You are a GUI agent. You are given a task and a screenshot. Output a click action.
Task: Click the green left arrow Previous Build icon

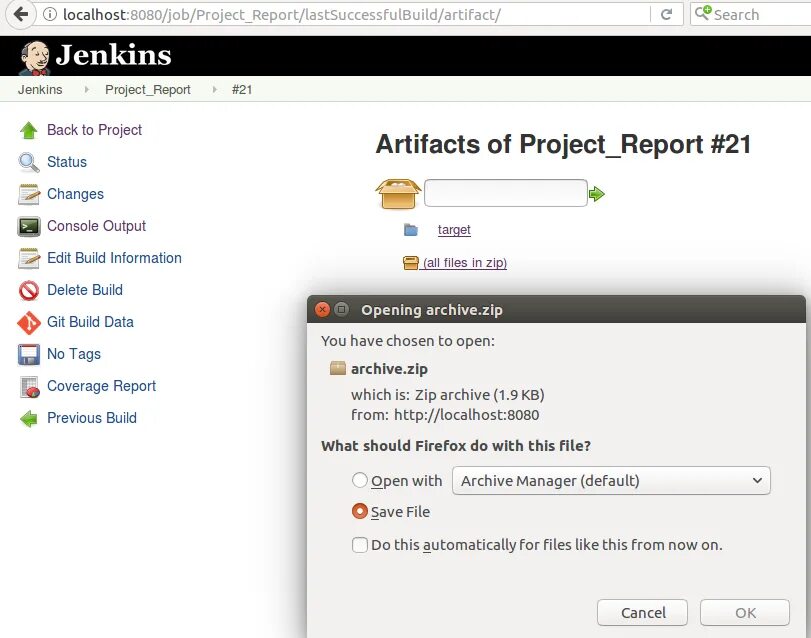point(28,419)
